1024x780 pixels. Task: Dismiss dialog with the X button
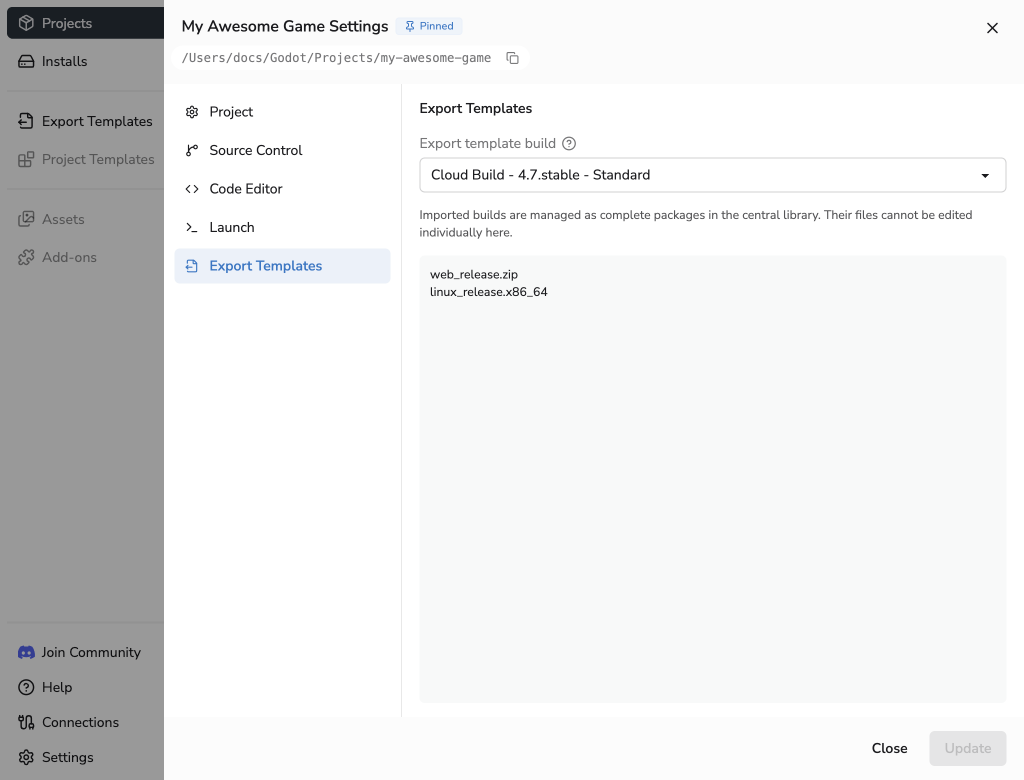coord(992,28)
